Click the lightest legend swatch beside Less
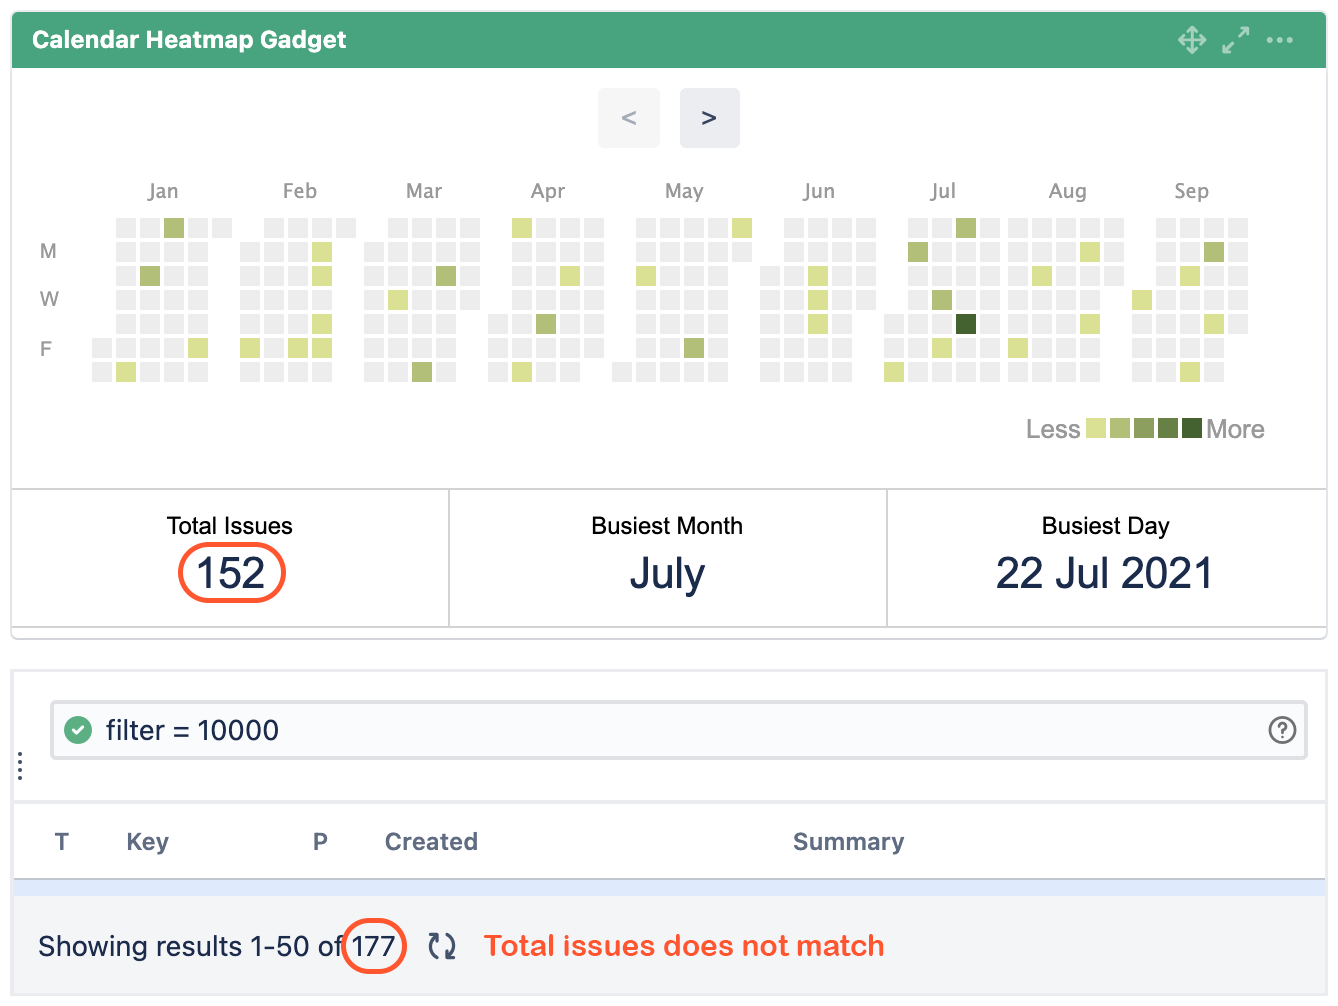The width and height of the screenshot is (1338, 1006). click(1096, 429)
